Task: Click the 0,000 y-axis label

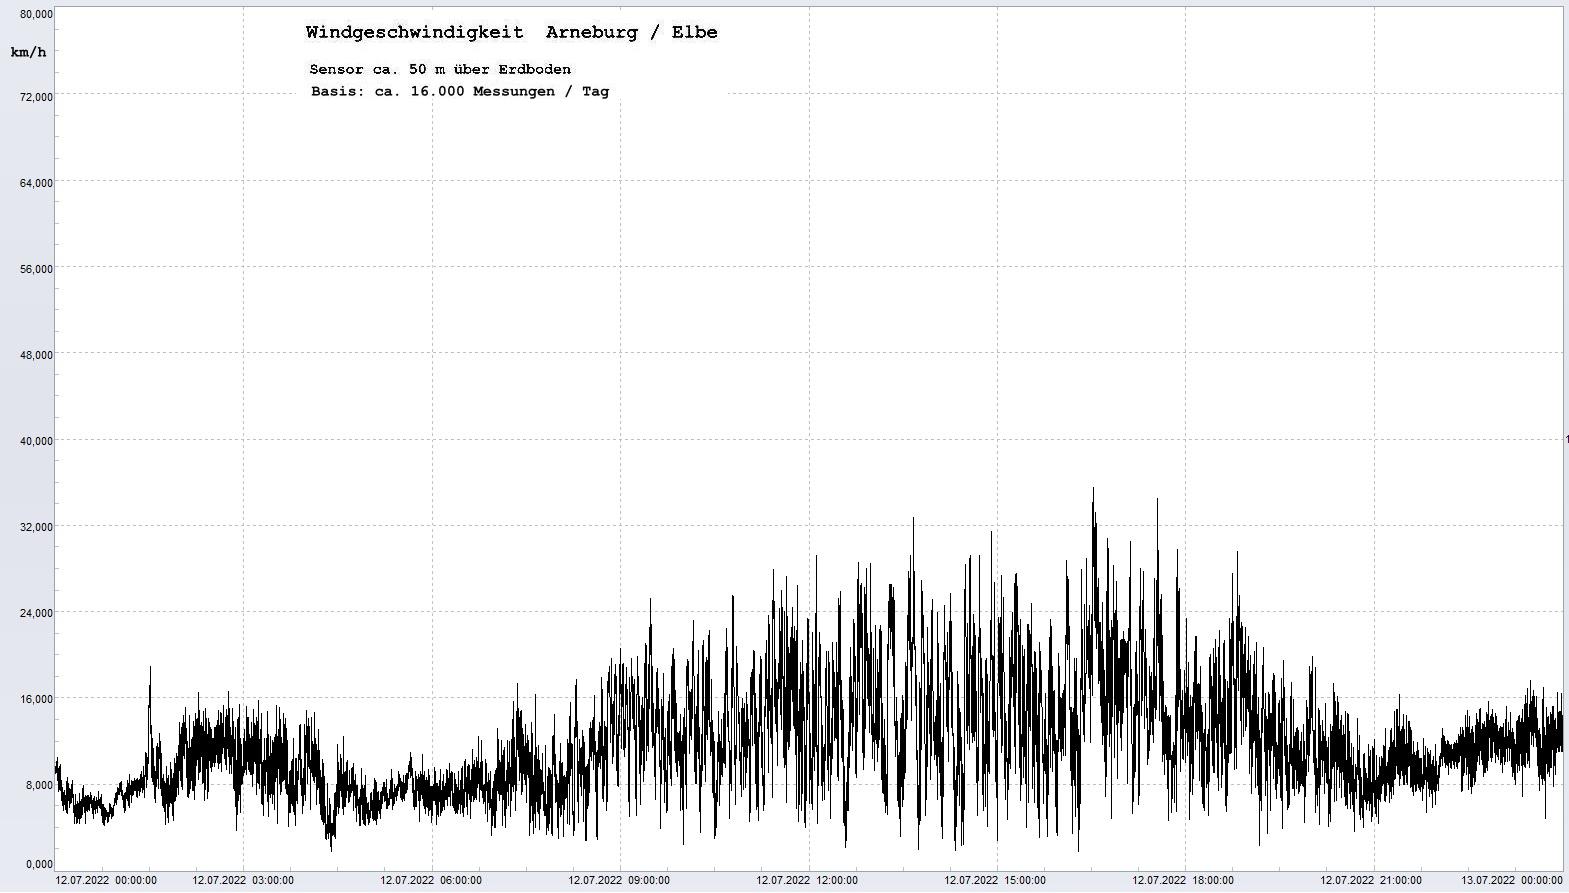Action: (38, 864)
